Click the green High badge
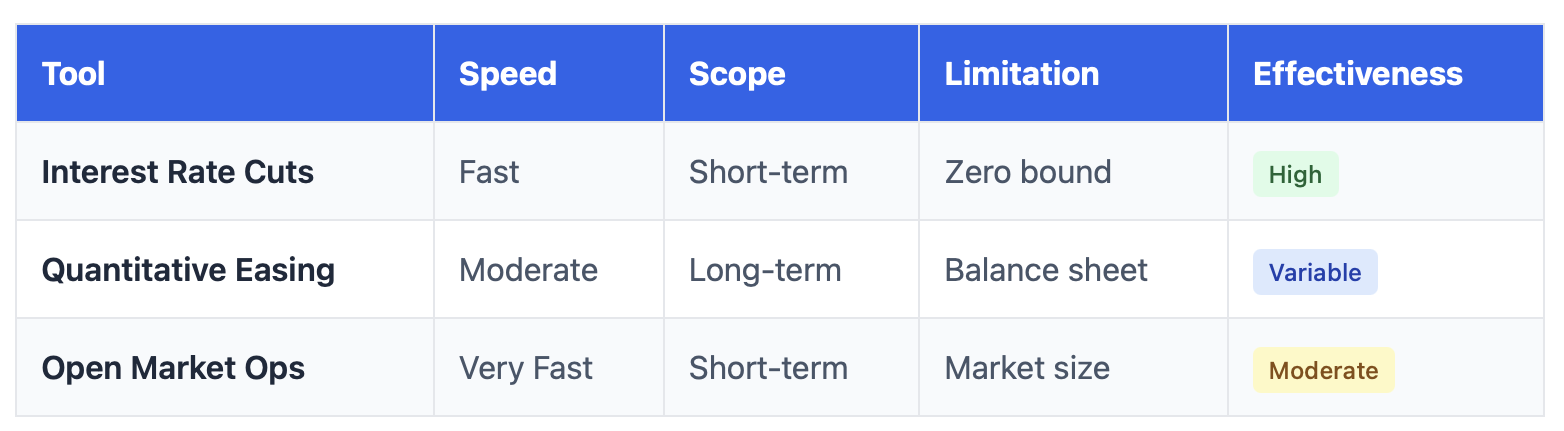 pos(1295,174)
